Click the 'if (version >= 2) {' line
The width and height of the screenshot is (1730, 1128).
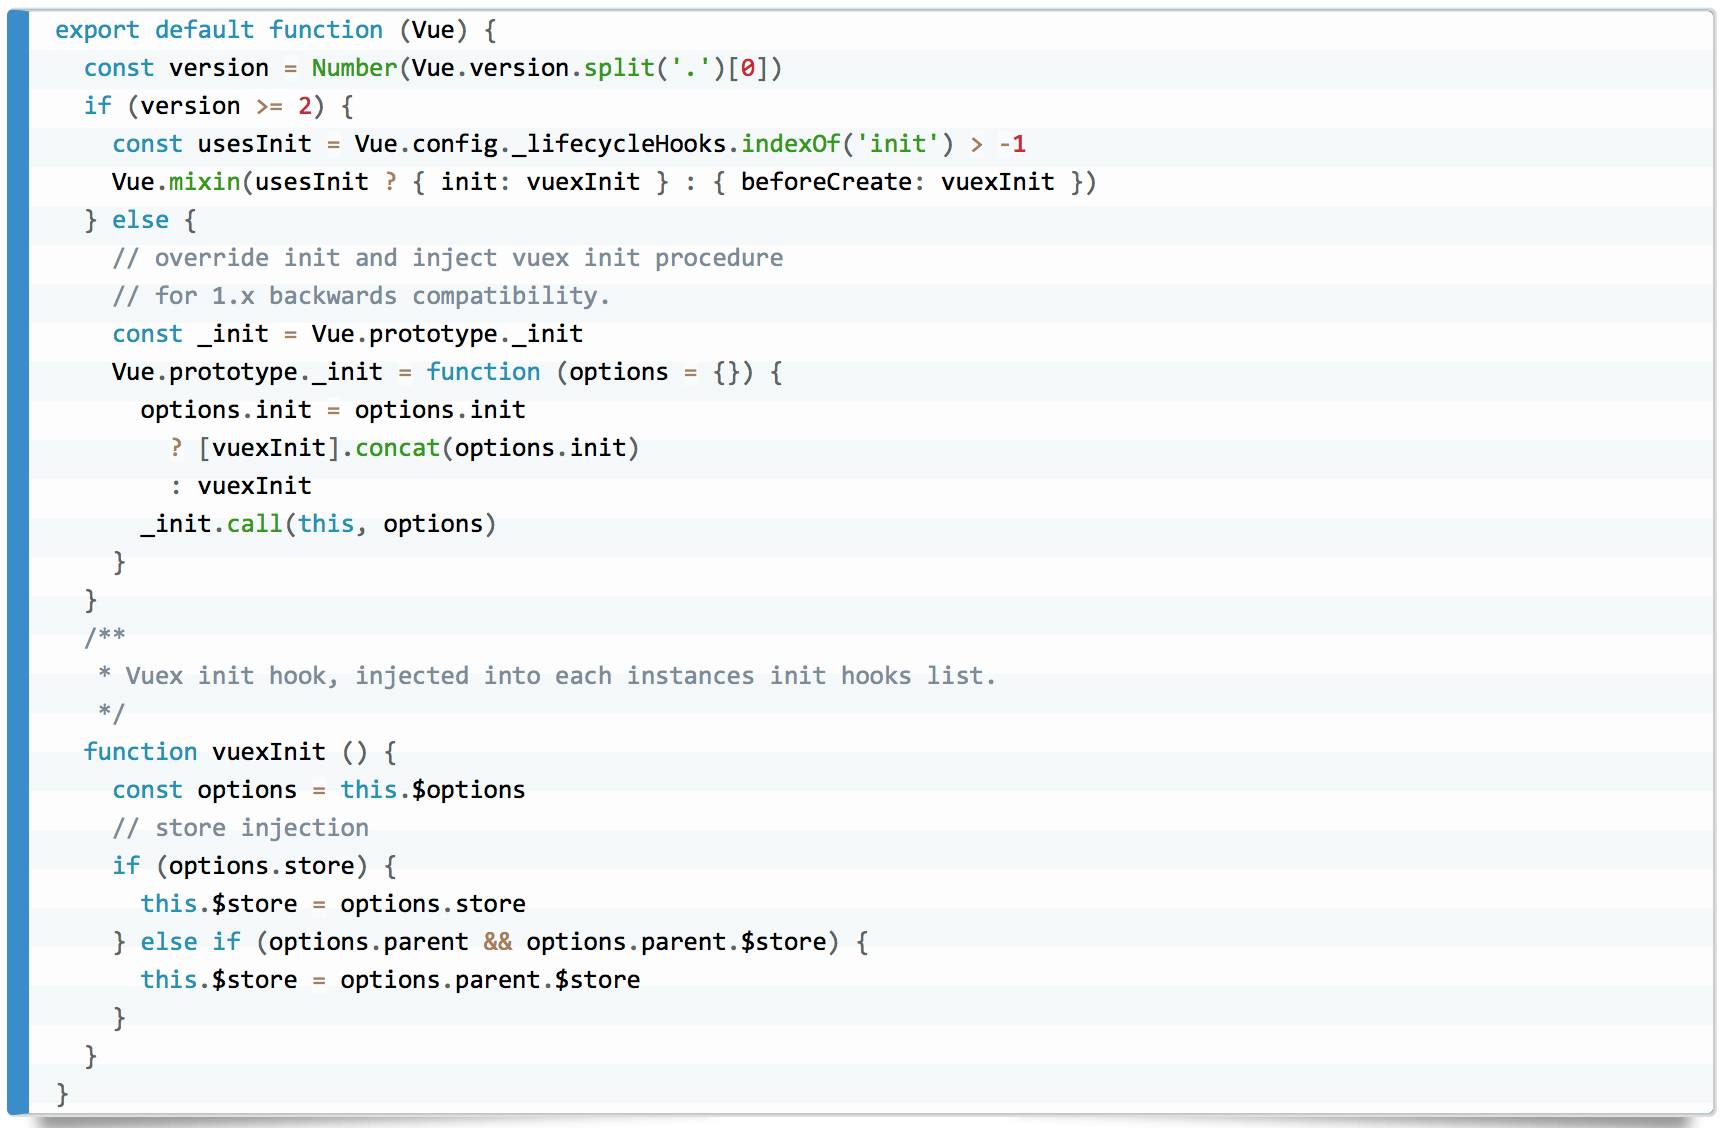(219, 106)
